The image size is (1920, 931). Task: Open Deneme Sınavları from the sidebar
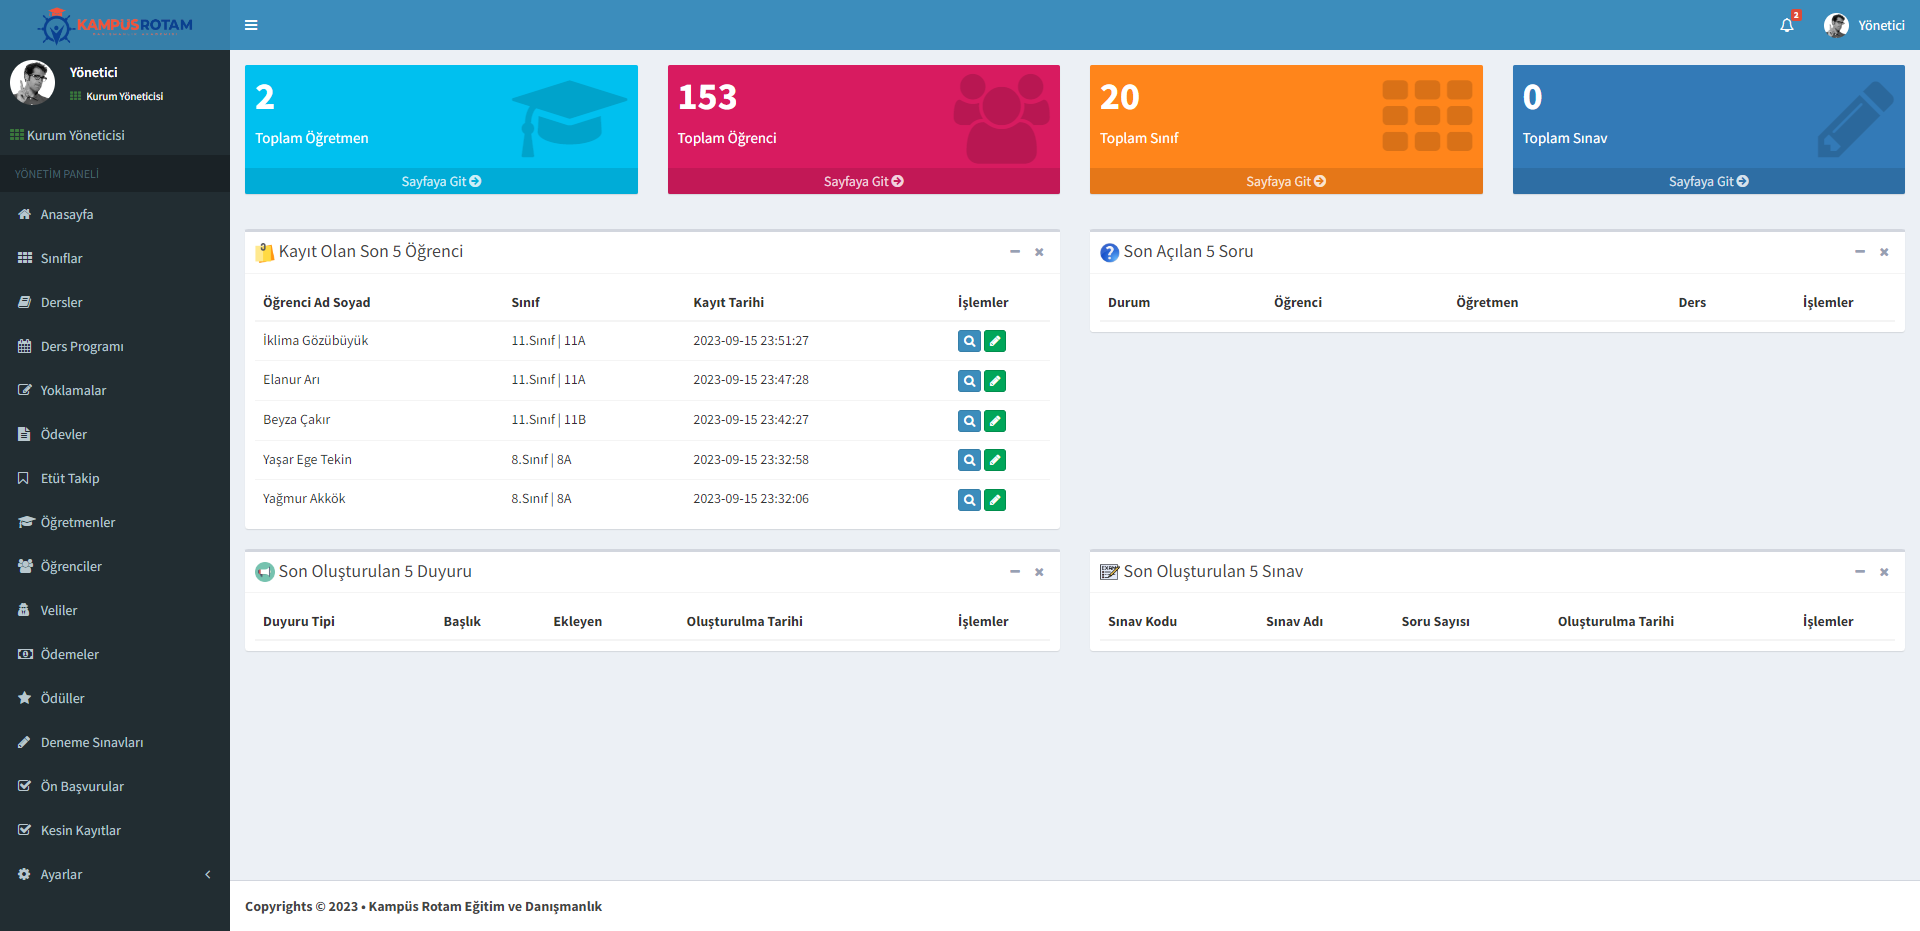coord(92,742)
